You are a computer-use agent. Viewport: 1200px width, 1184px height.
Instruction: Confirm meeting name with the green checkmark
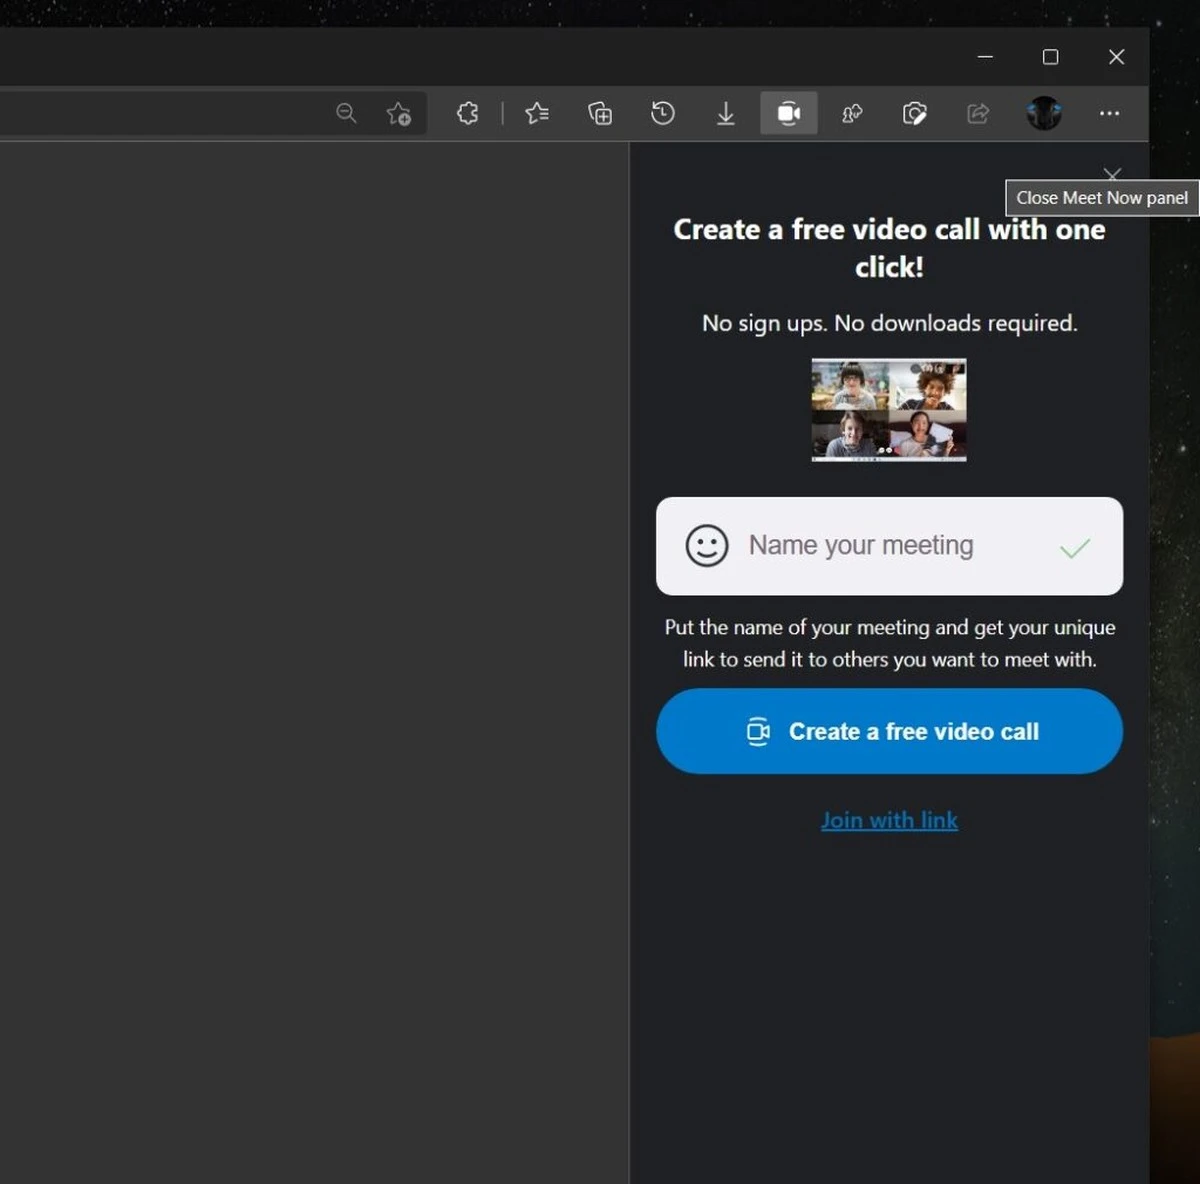[x=1076, y=547]
